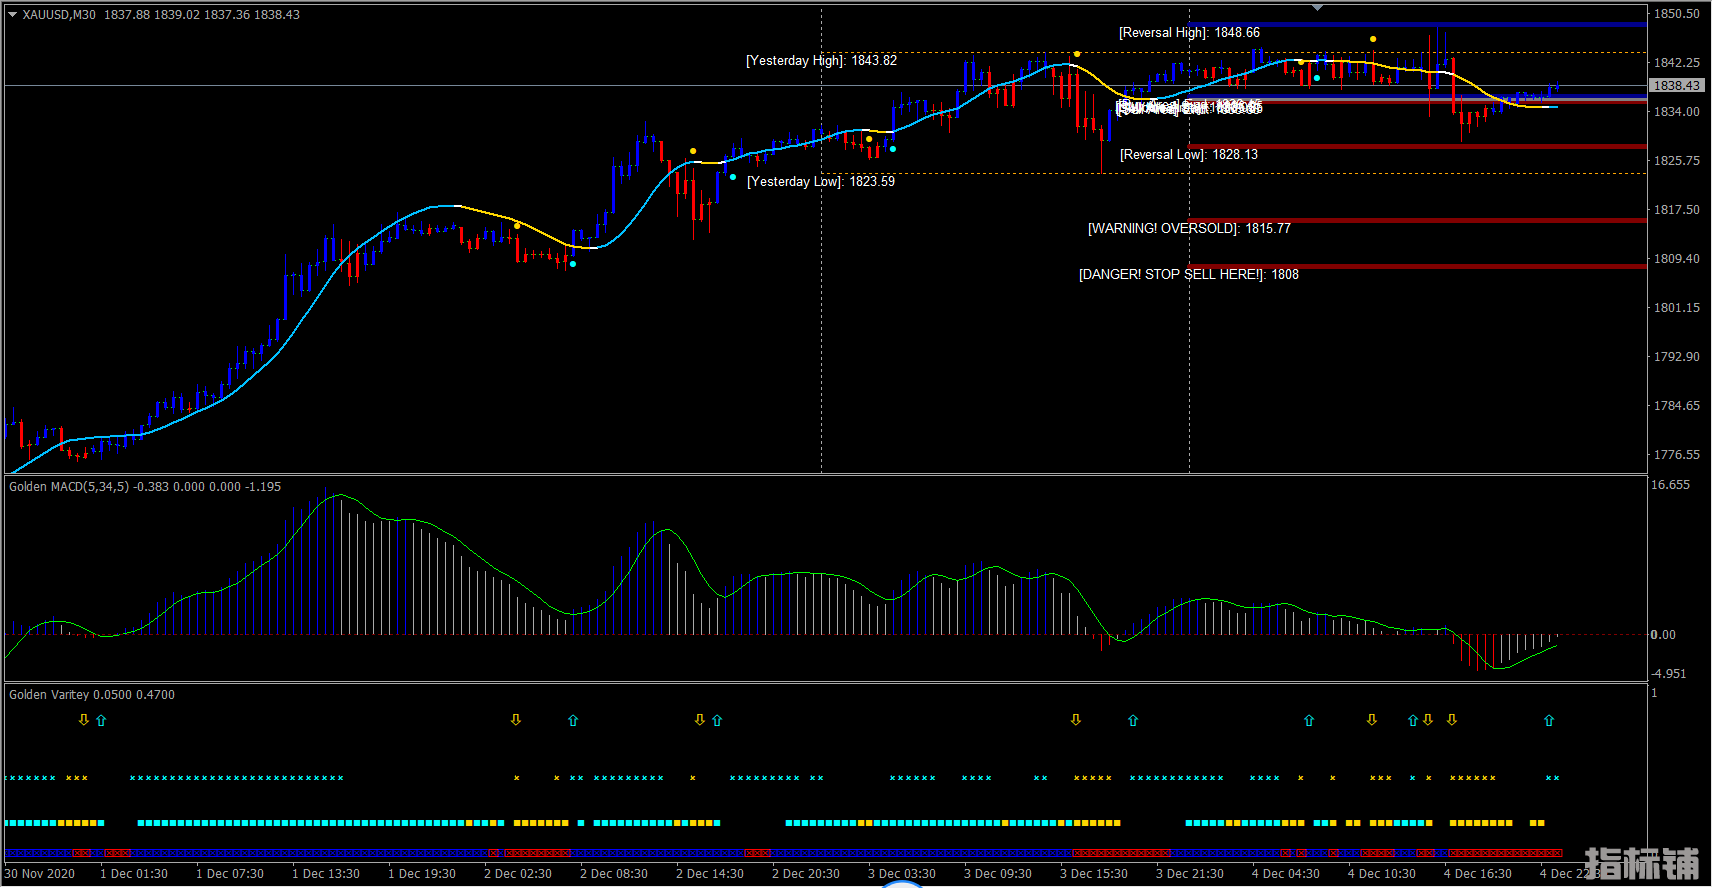Click the chart shift triangle marker at top
Screen dimensions: 1713x888
coord(1317,8)
